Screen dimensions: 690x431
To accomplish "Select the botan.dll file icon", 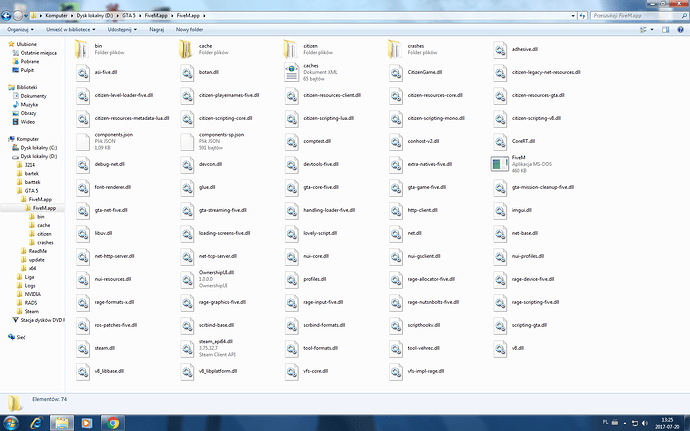I will click(x=187, y=72).
